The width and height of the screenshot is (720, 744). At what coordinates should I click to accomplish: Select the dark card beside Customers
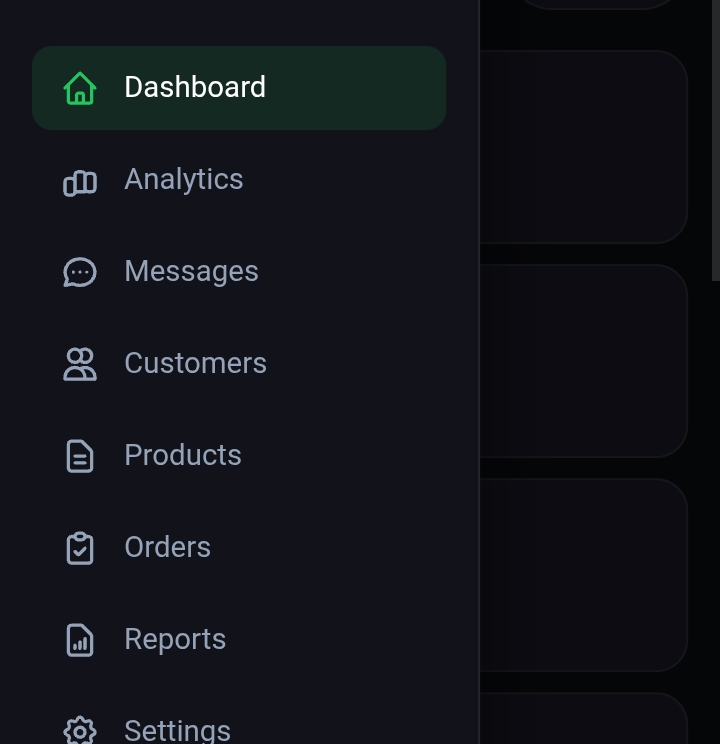point(584,361)
